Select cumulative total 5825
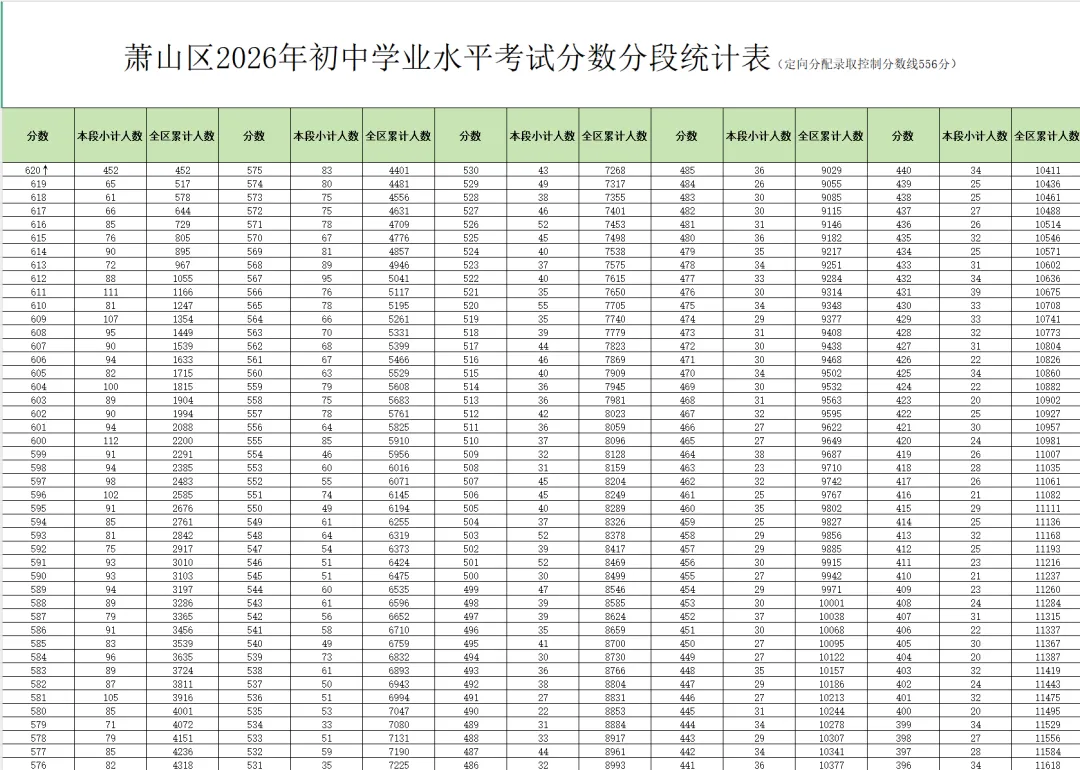The width and height of the screenshot is (1080, 770). (399, 427)
